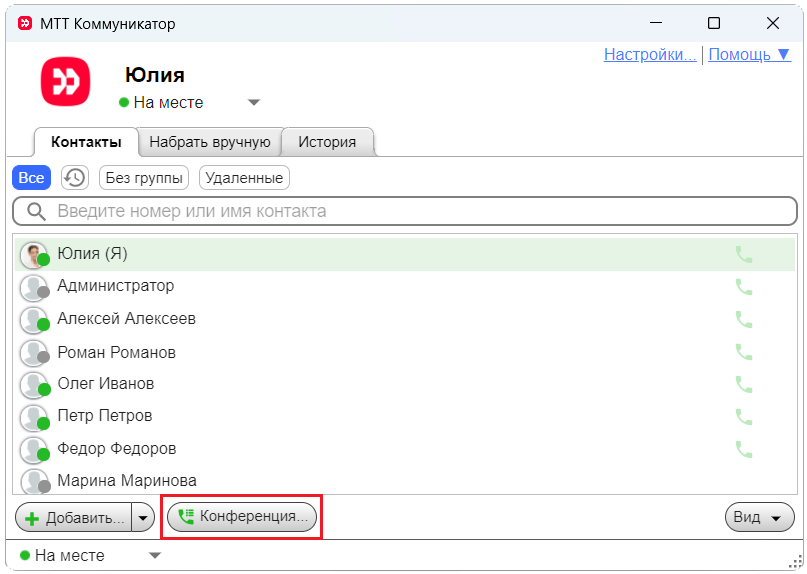The height and width of the screenshot is (574, 807).
Task: Click the call icon next to Администратор
Action: (743, 287)
